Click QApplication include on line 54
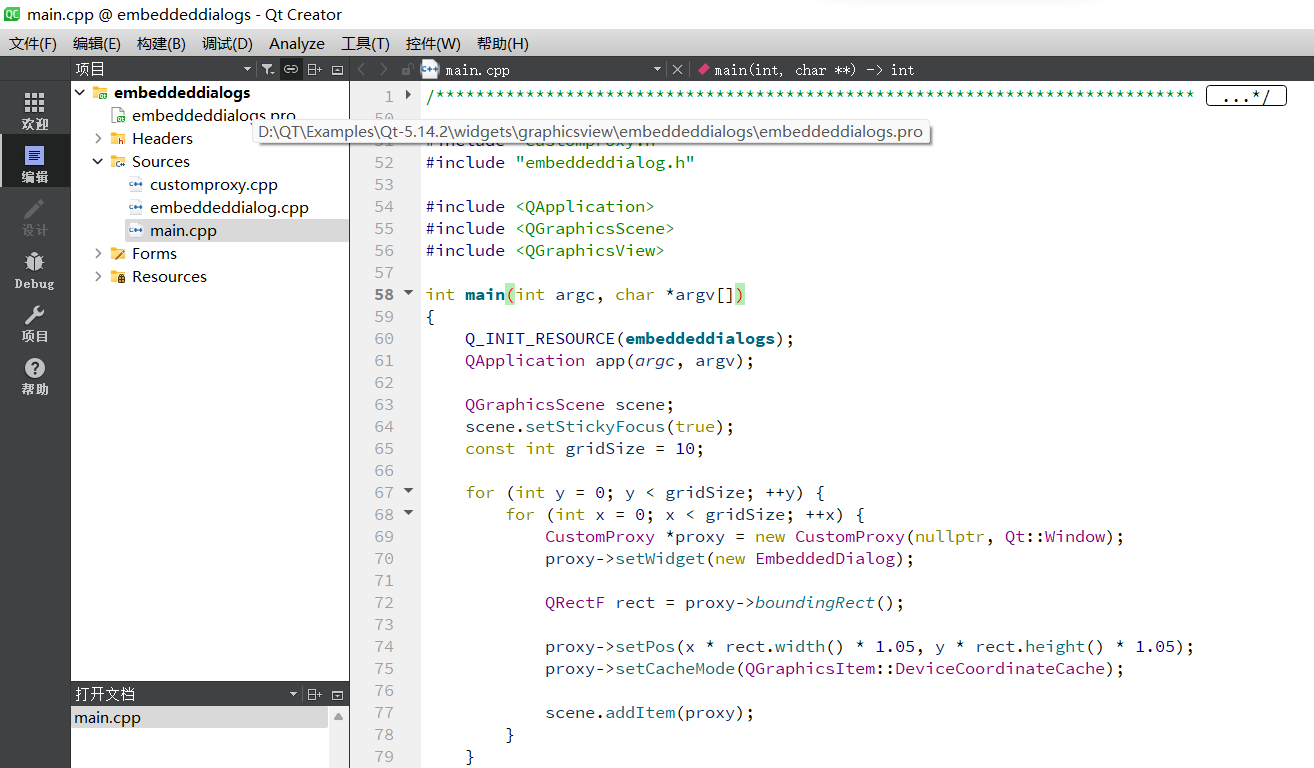 pyautogui.click(x=585, y=206)
